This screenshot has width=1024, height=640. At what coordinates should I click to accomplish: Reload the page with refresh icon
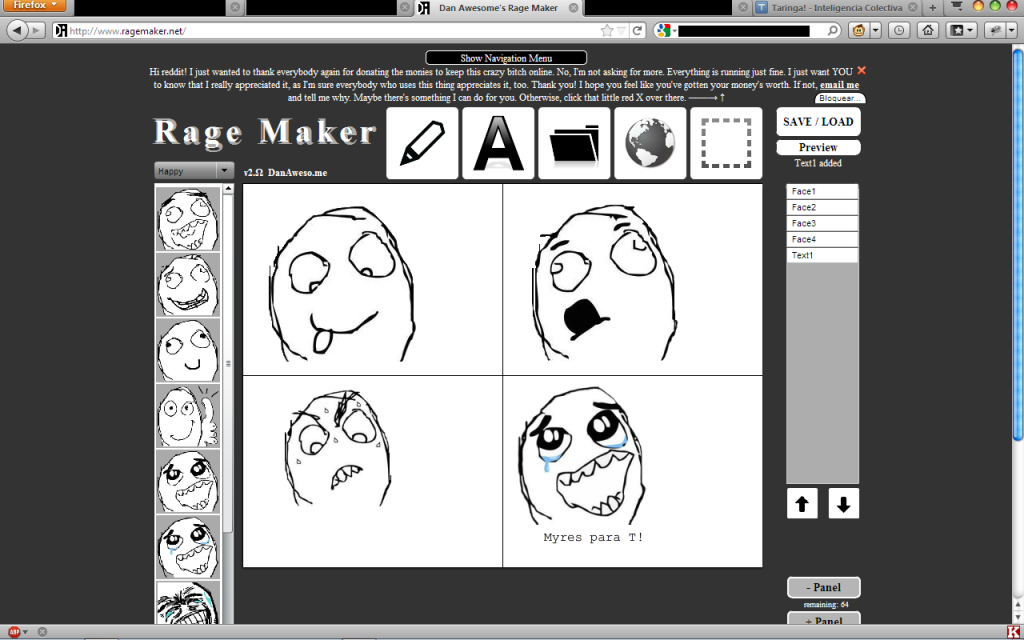tap(637, 30)
